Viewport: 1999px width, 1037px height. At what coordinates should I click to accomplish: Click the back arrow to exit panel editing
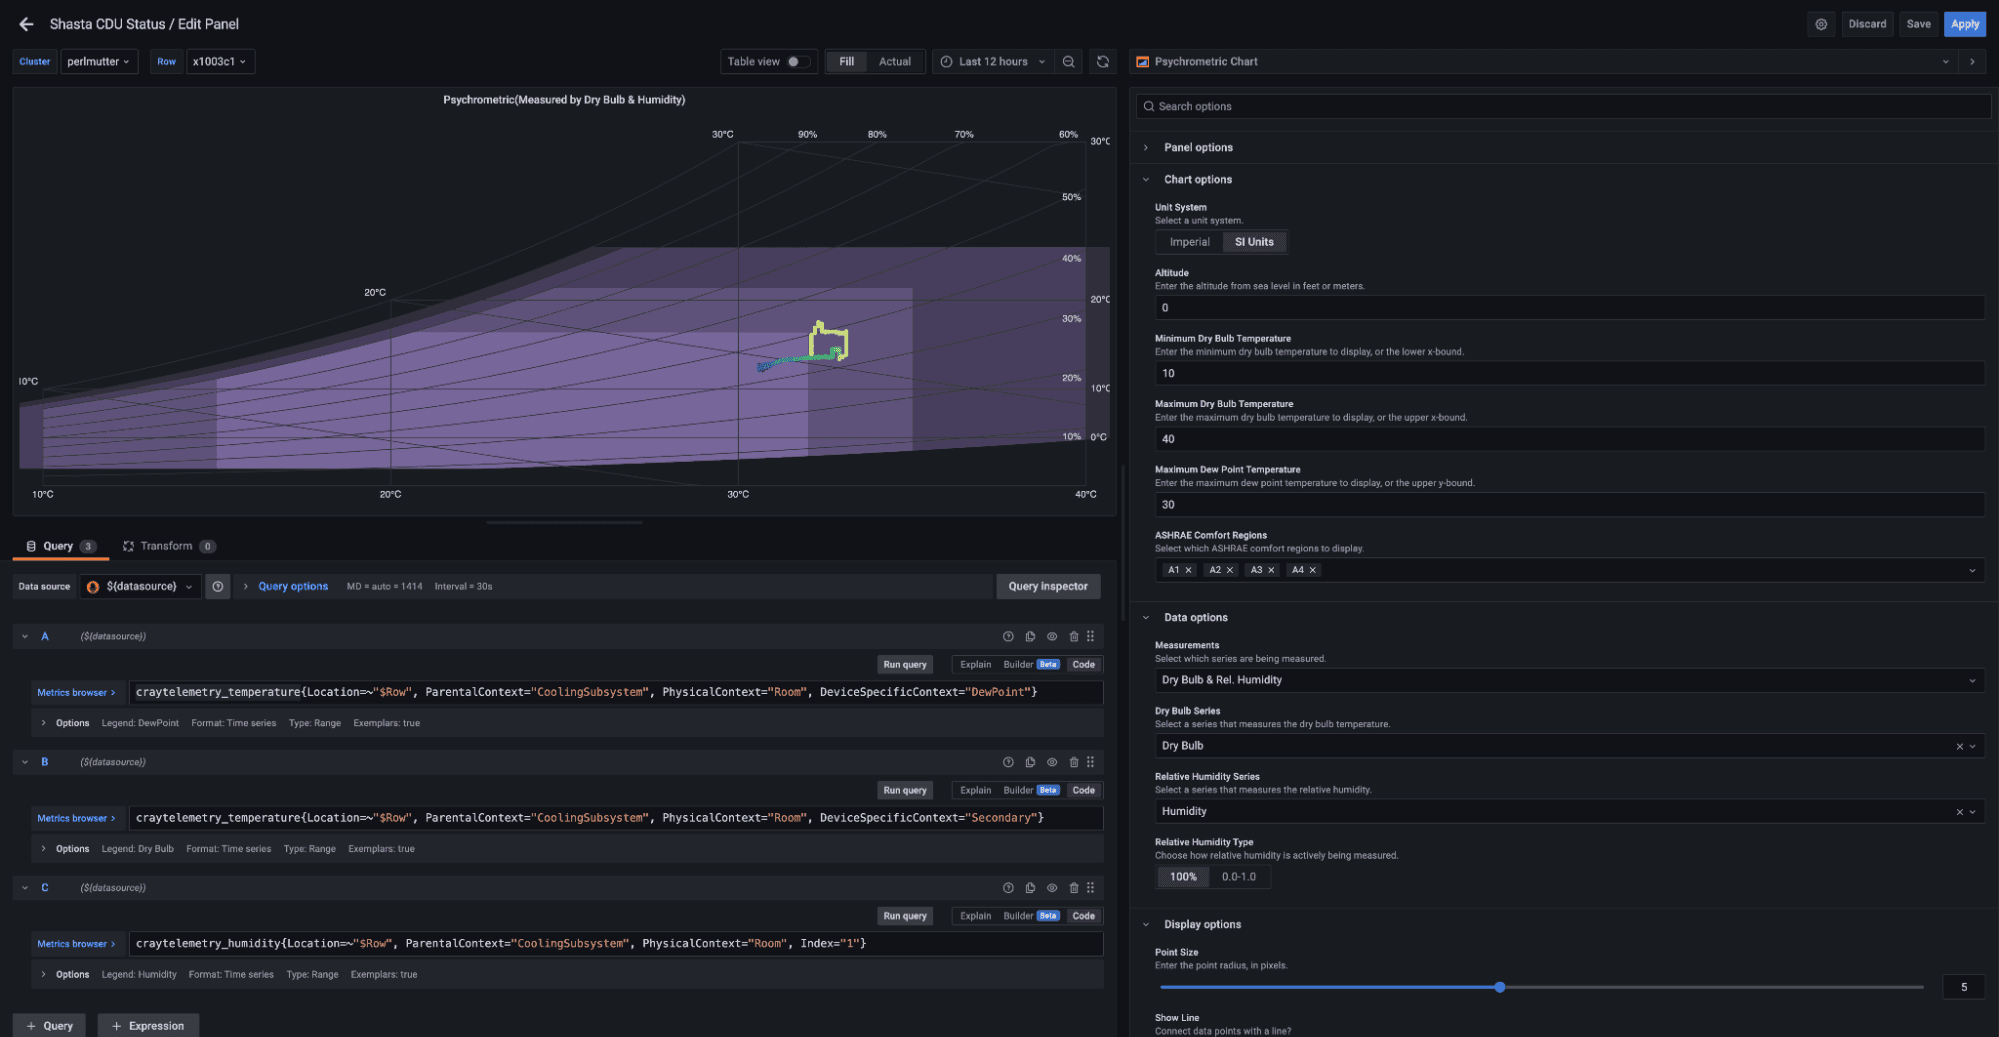(x=25, y=24)
